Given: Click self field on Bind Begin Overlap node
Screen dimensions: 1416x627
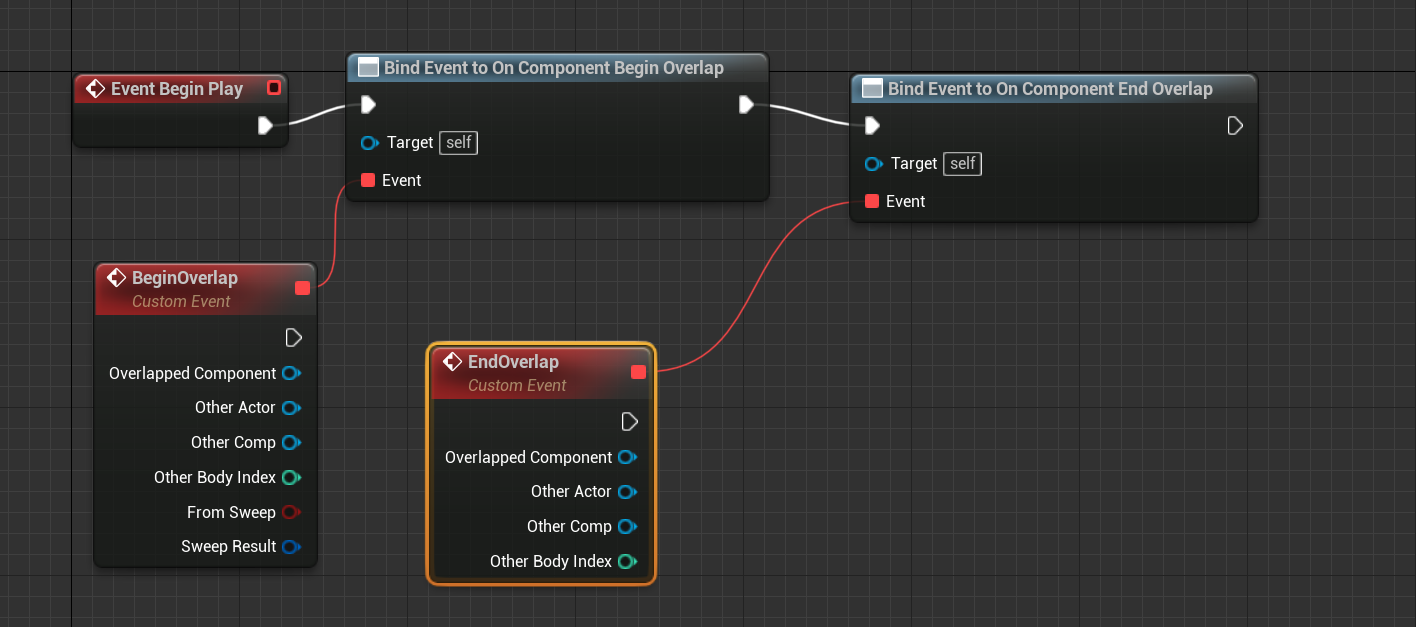Looking at the screenshot, I should coord(459,143).
